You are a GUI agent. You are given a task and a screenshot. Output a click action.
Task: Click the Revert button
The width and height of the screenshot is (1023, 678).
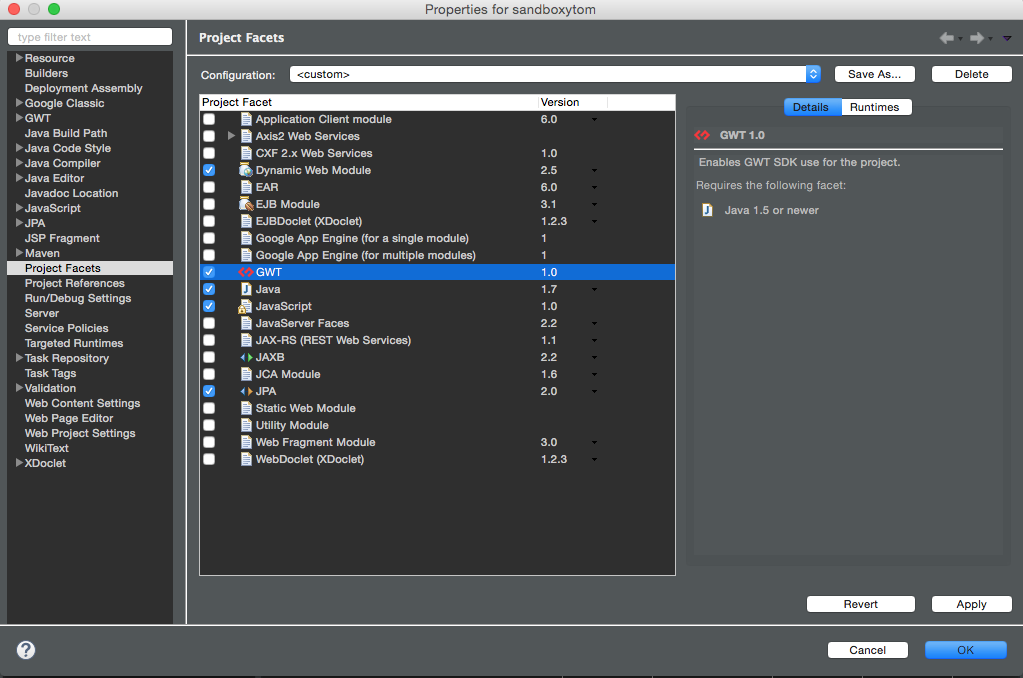tap(861, 604)
